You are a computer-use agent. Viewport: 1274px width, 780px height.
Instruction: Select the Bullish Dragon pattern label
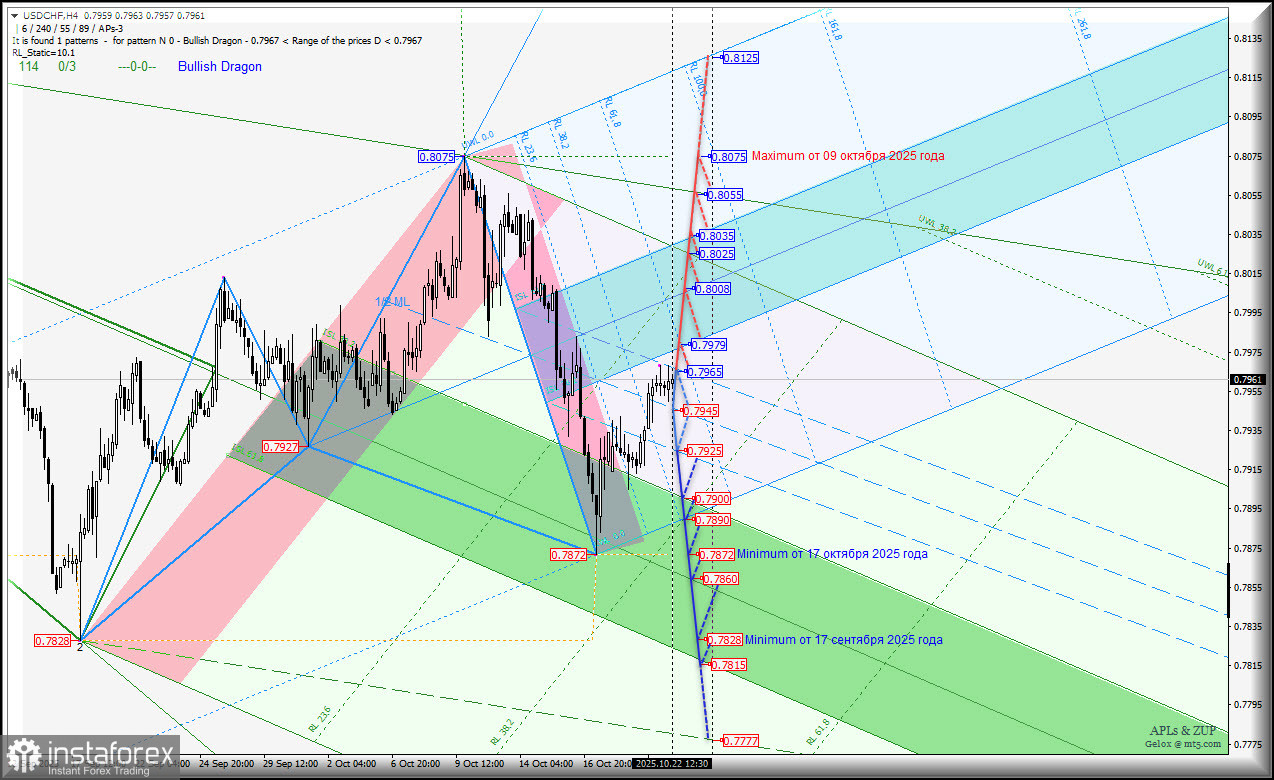point(220,67)
